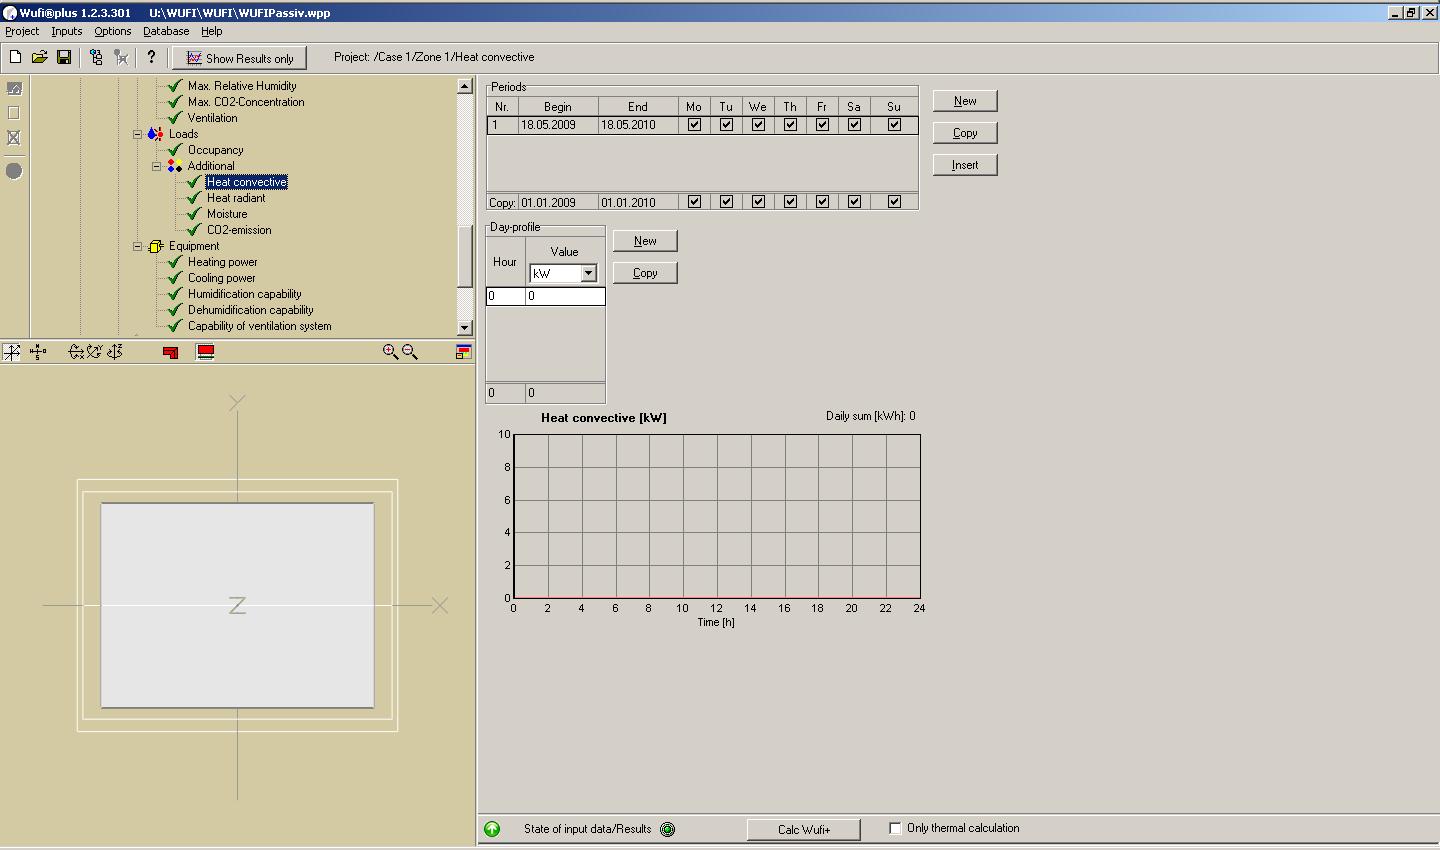The width and height of the screenshot is (1440, 850).
Task: Open the Inputs menu
Action: [67, 31]
